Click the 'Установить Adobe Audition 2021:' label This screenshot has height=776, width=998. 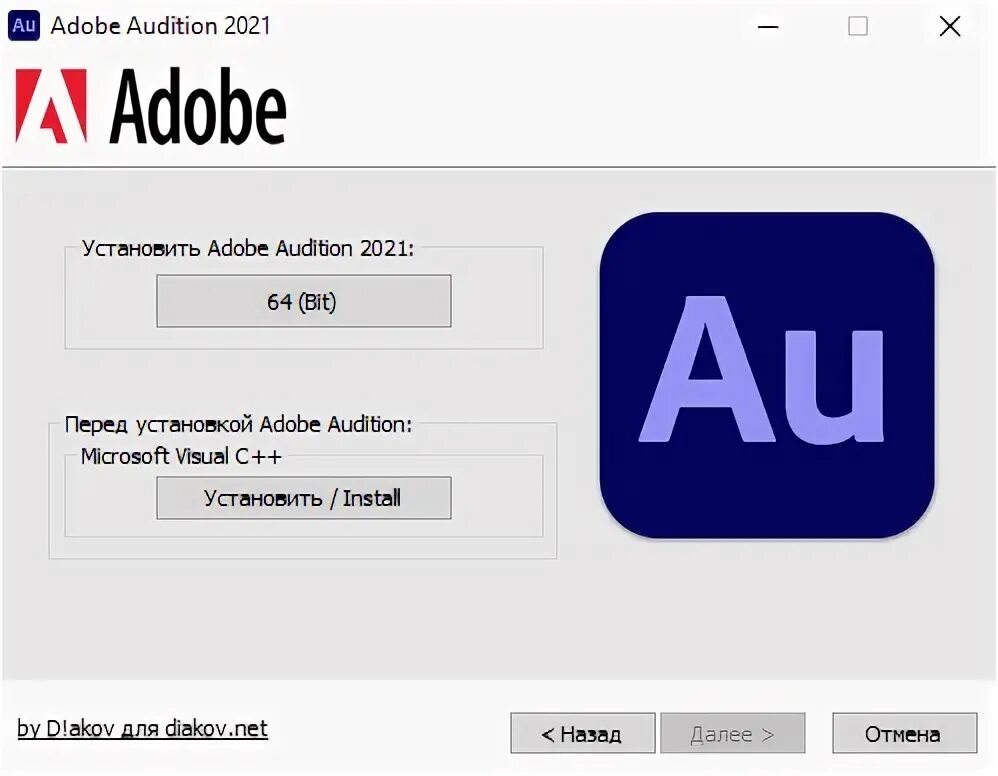coord(248,248)
